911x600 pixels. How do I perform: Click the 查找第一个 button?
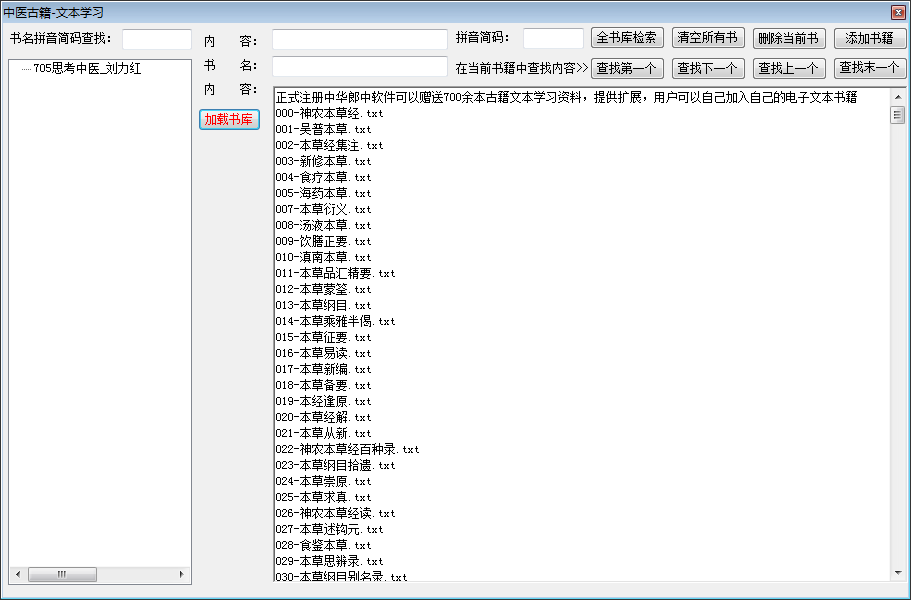click(x=627, y=68)
